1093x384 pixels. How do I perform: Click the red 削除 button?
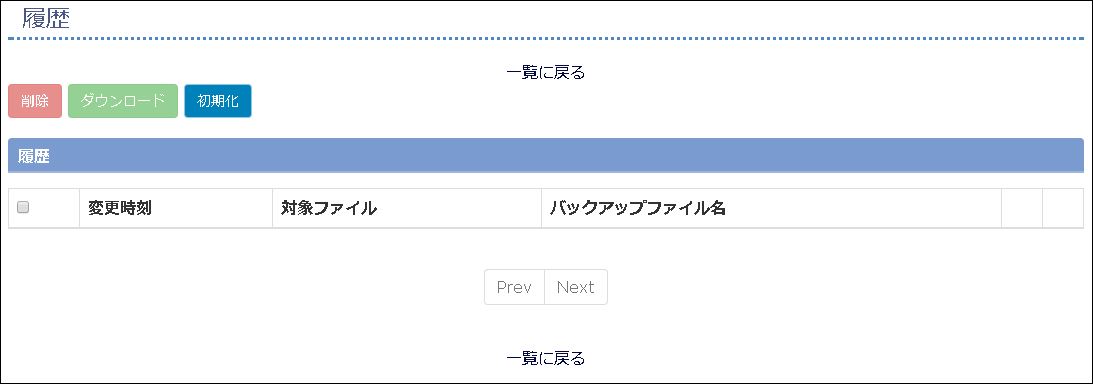click(x=35, y=101)
